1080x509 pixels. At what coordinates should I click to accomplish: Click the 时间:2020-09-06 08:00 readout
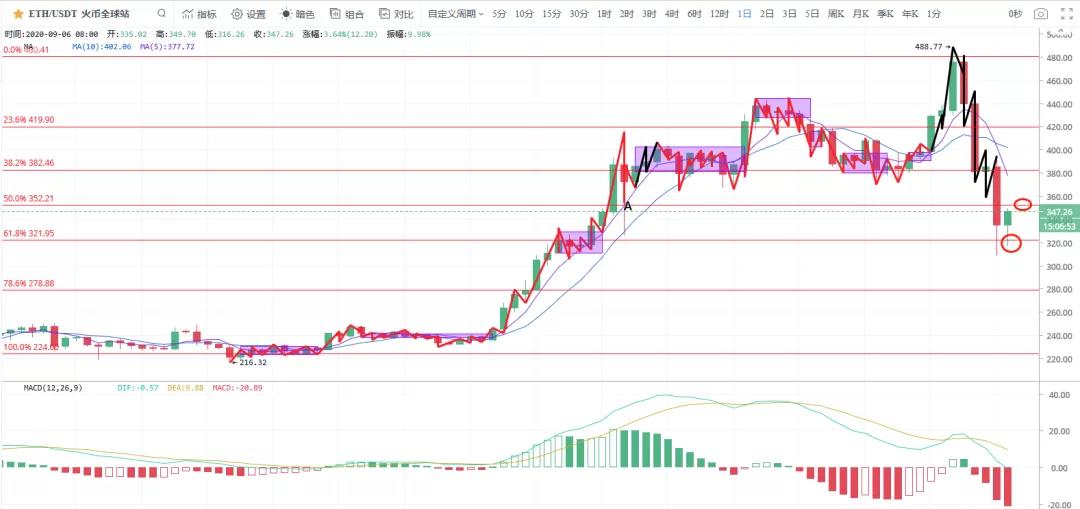pyautogui.click(x=51, y=34)
